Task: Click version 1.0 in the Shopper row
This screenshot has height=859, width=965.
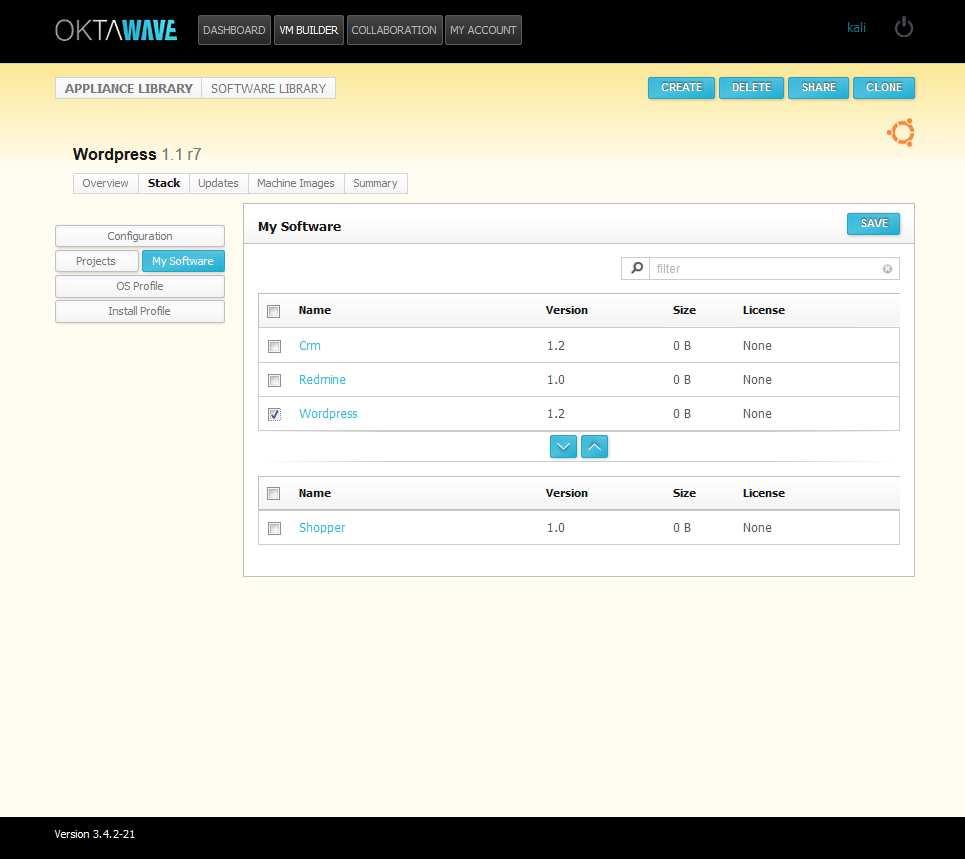Action: click(x=555, y=527)
